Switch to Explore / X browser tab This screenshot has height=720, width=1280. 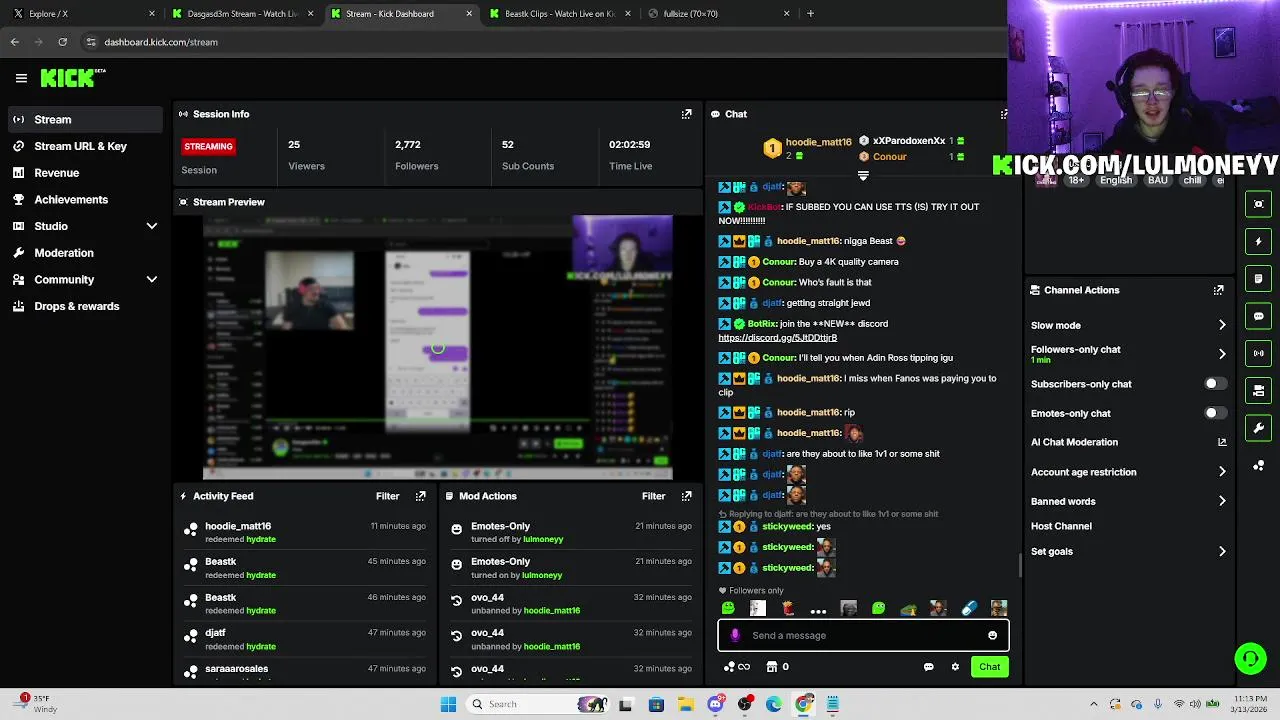(82, 14)
